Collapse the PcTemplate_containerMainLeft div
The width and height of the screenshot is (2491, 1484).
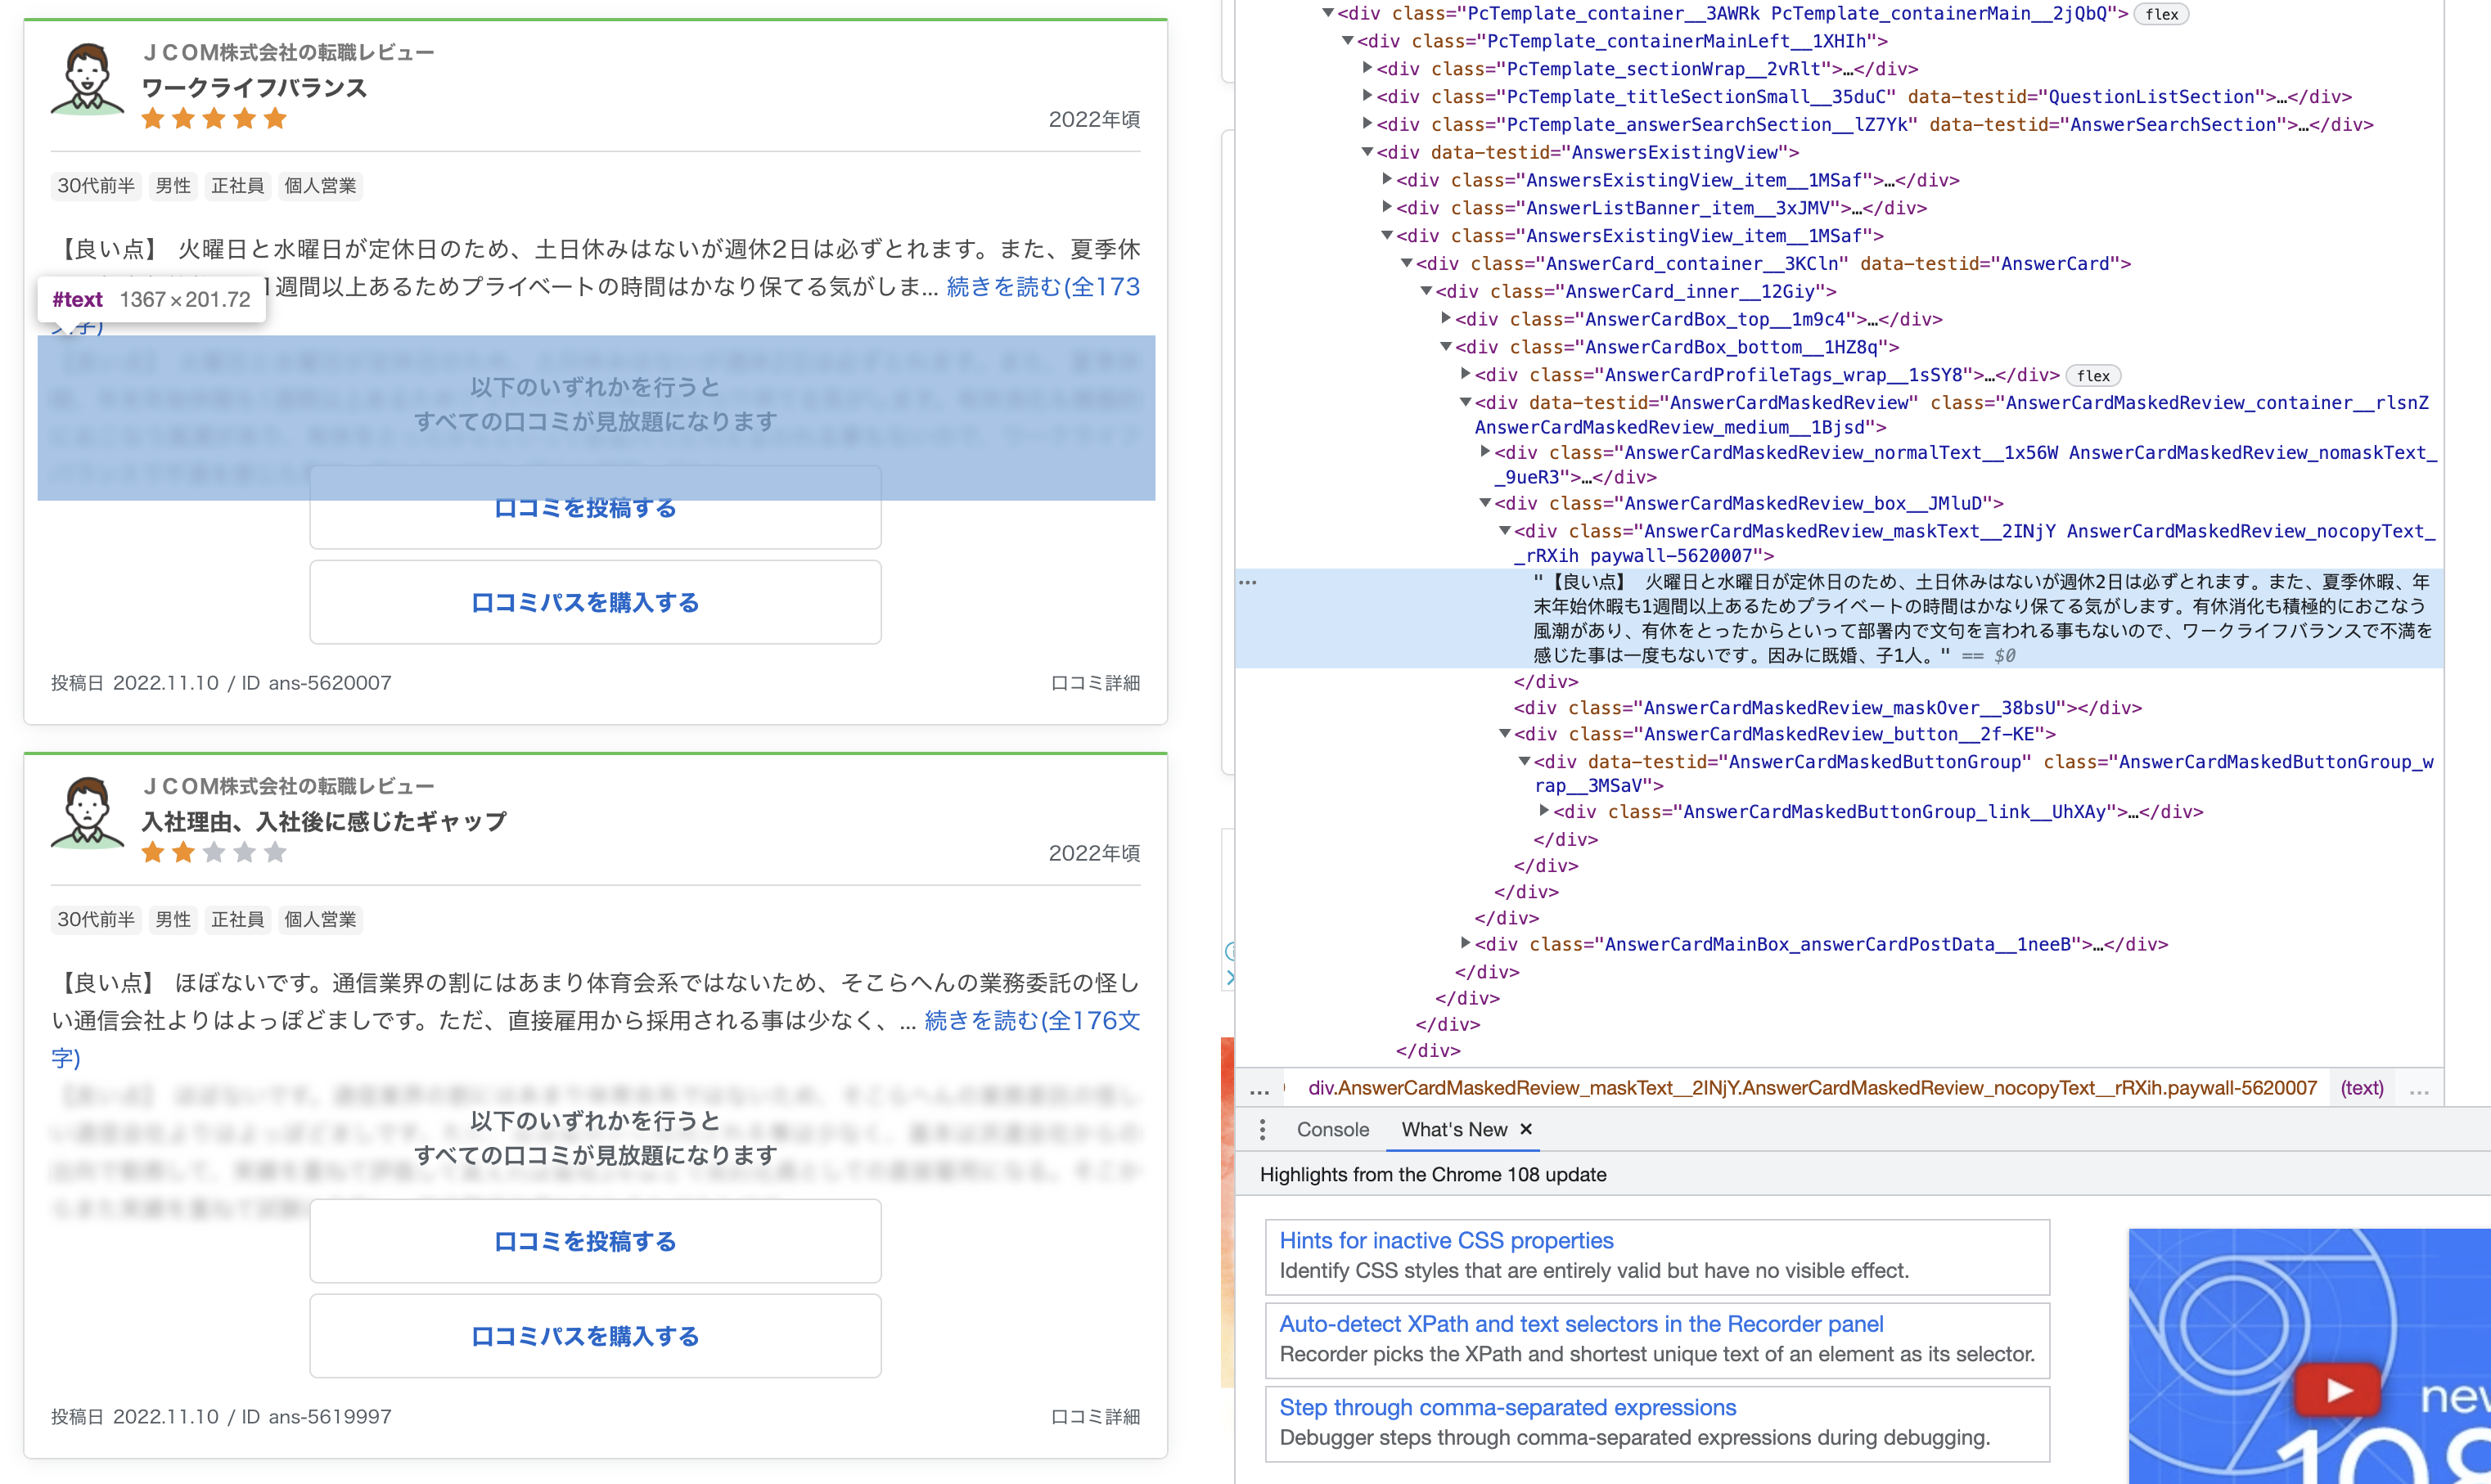(1348, 41)
